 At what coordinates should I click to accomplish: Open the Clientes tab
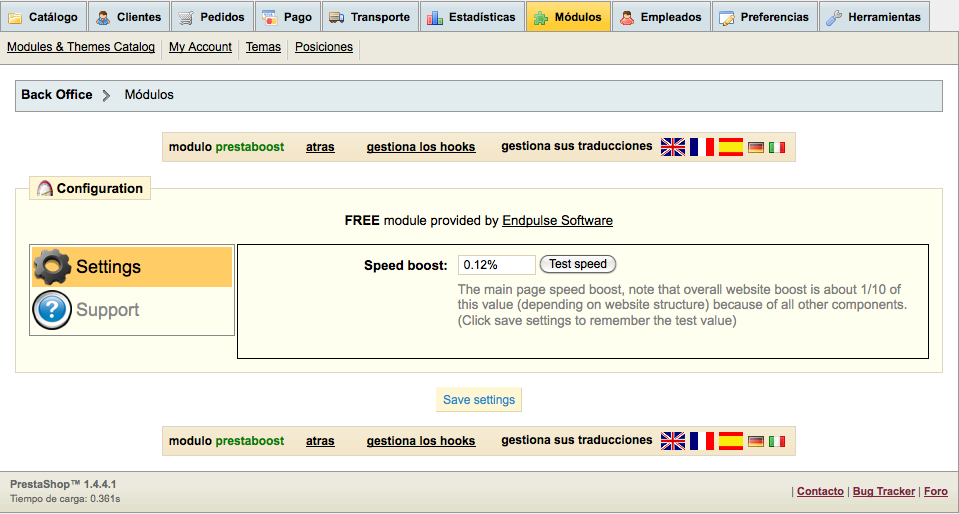[x=129, y=17]
